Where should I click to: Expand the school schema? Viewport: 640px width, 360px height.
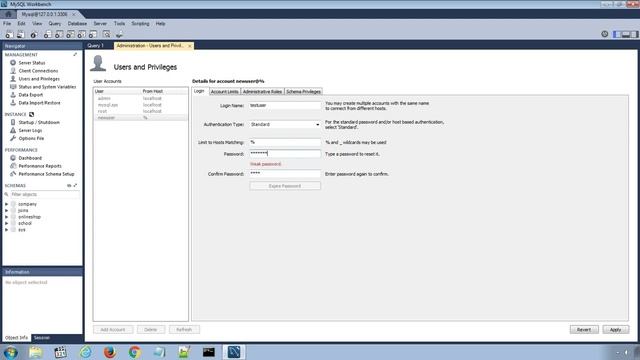pos(7,223)
